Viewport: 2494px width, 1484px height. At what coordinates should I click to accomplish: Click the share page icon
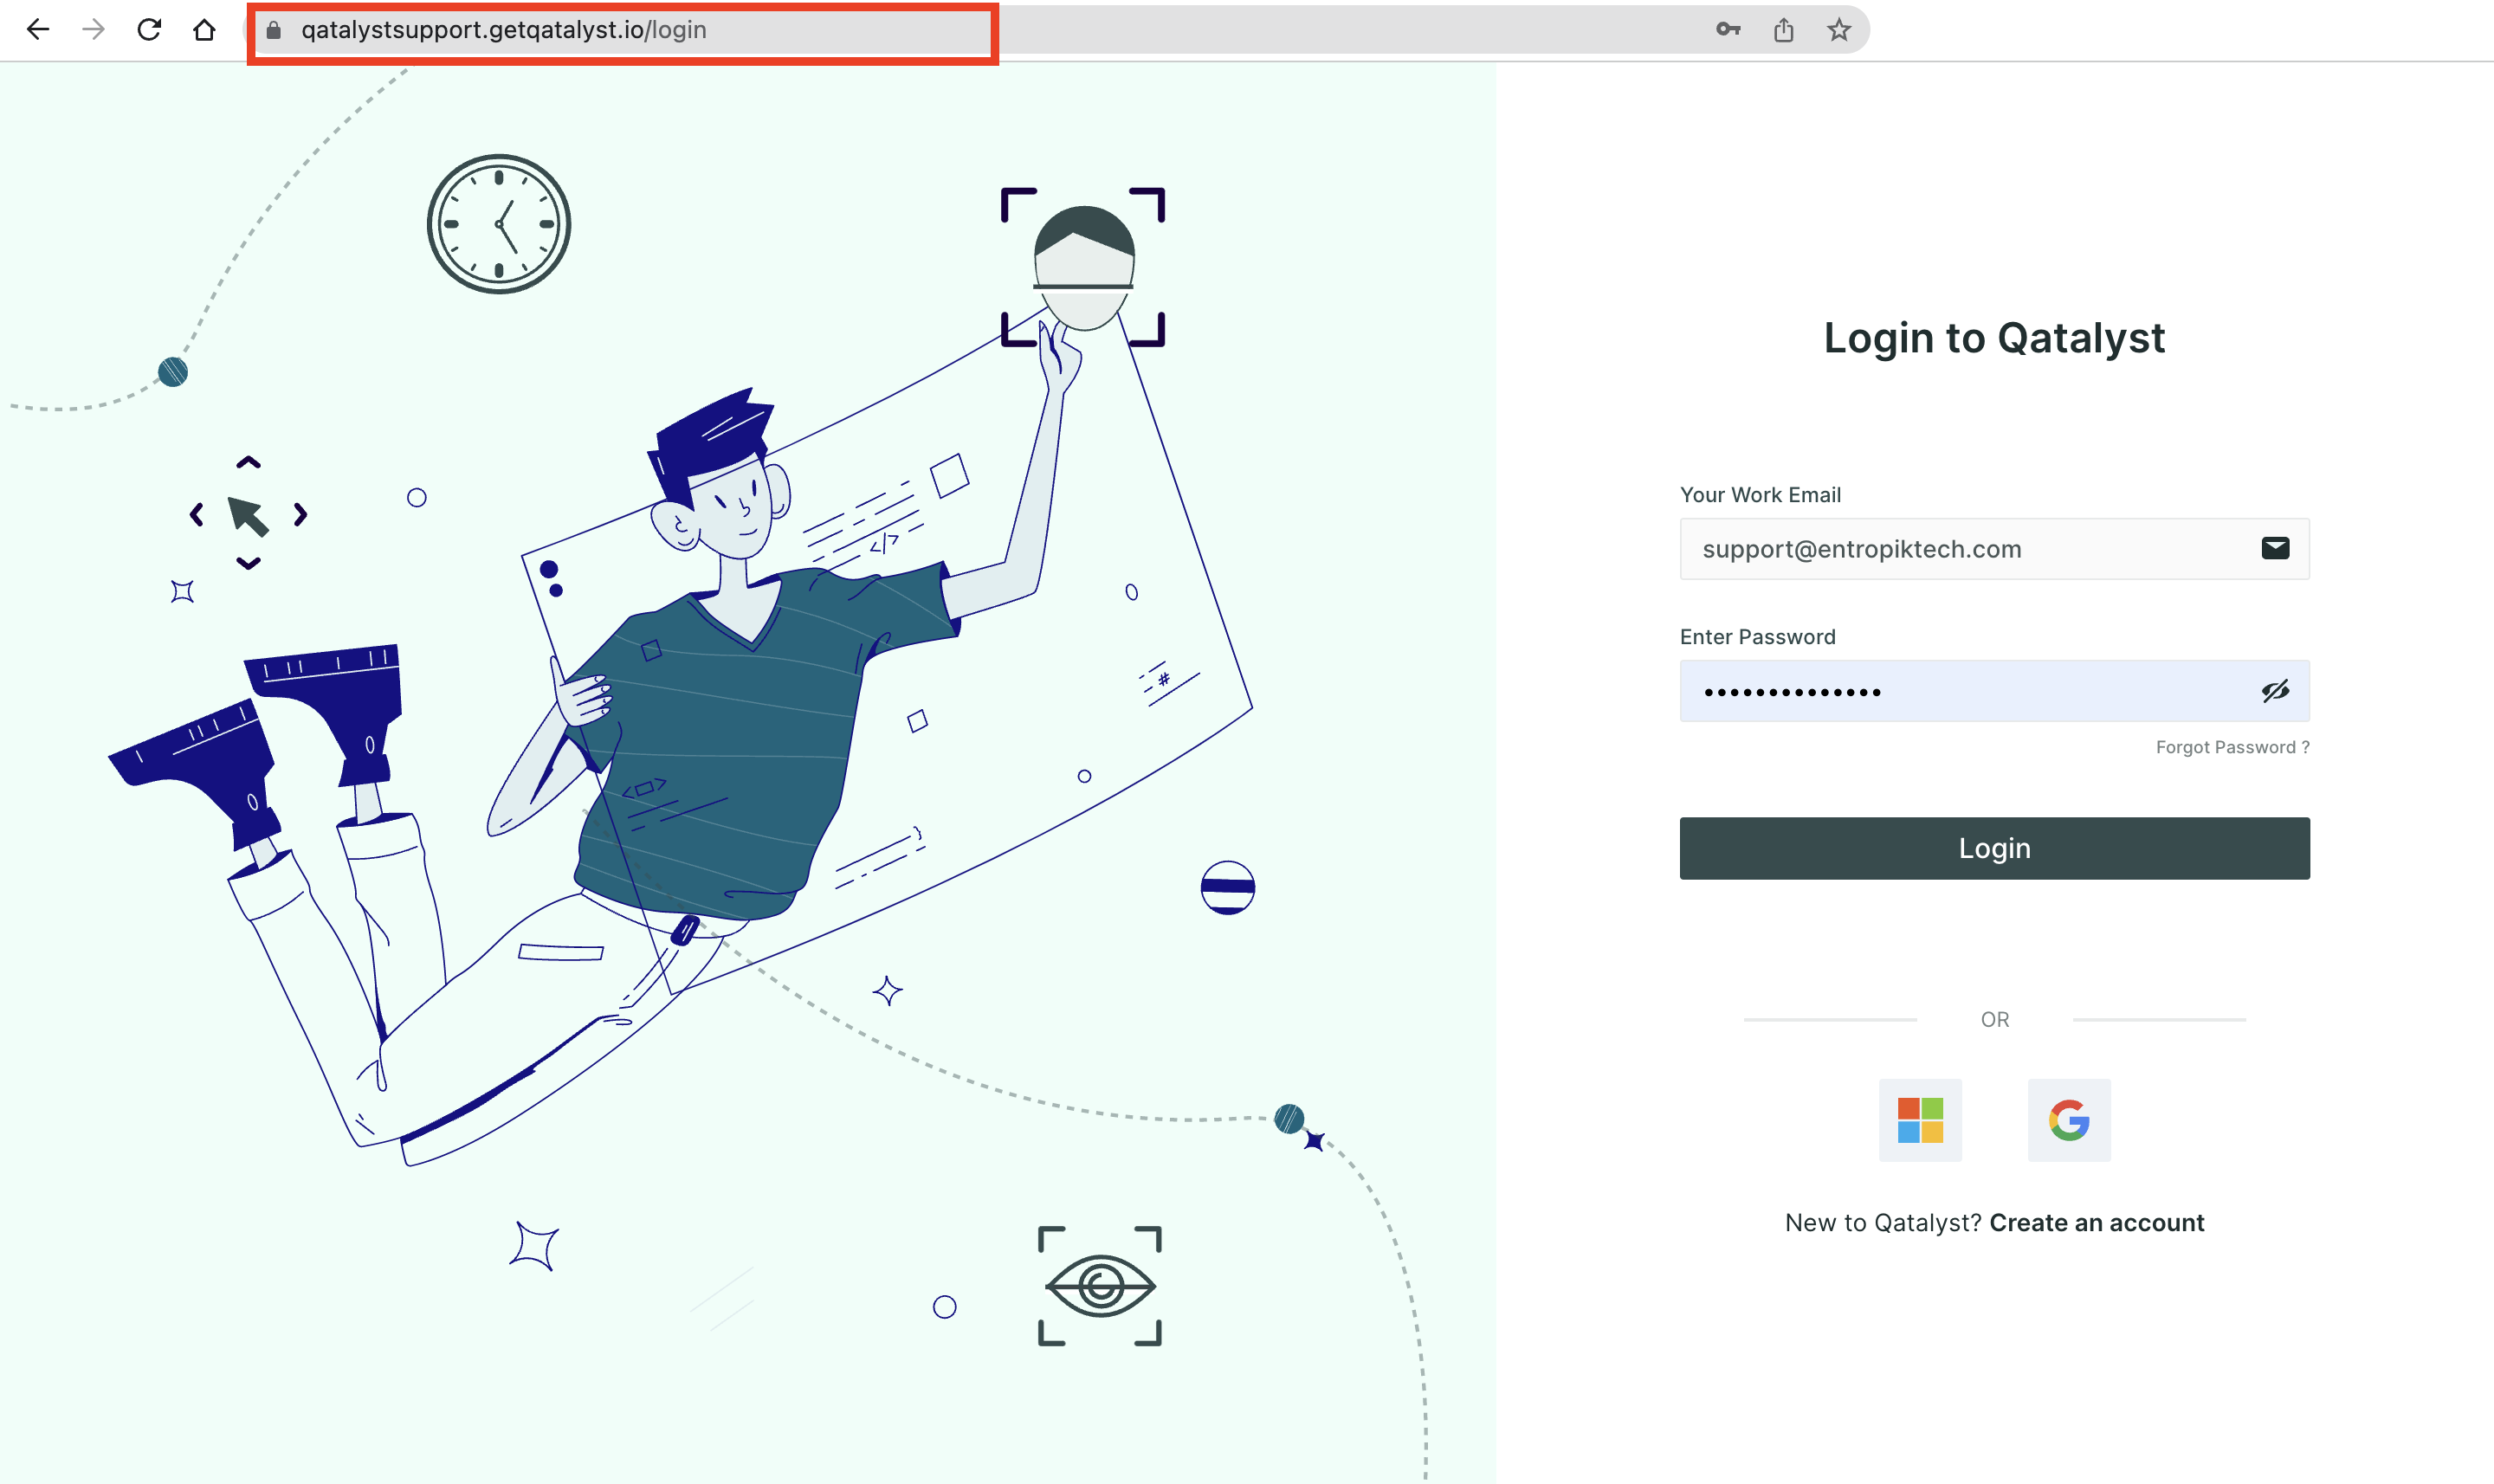[x=1784, y=30]
